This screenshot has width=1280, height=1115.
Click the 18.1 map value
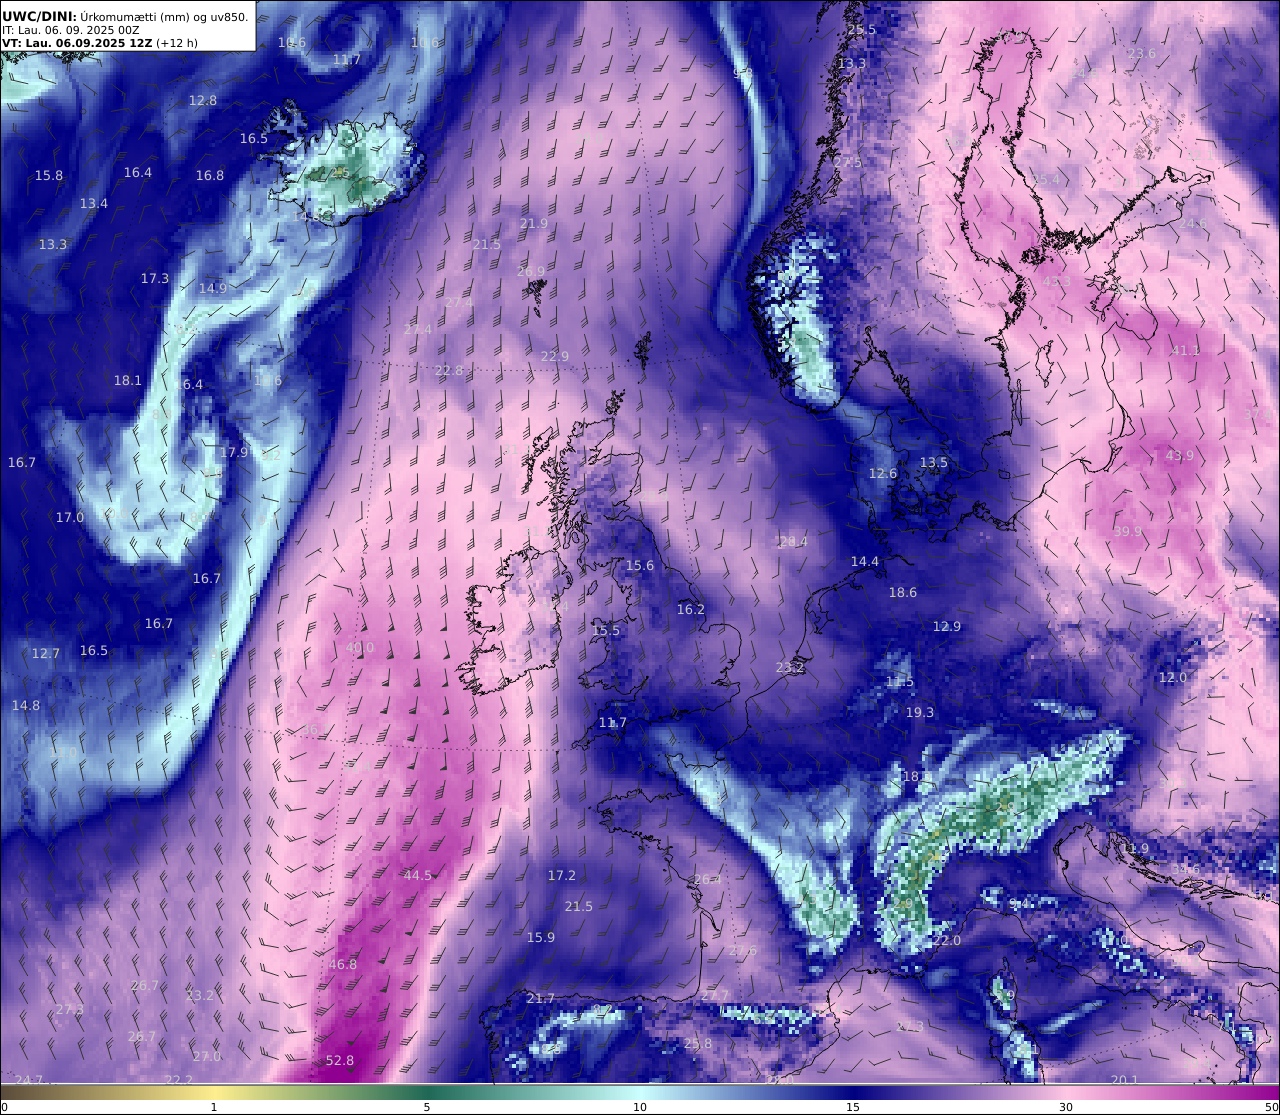point(128,380)
